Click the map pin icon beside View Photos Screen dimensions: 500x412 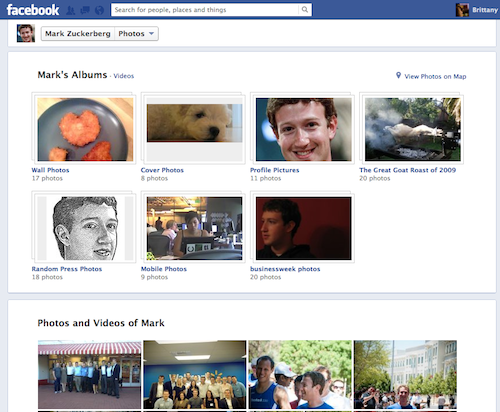(398, 75)
